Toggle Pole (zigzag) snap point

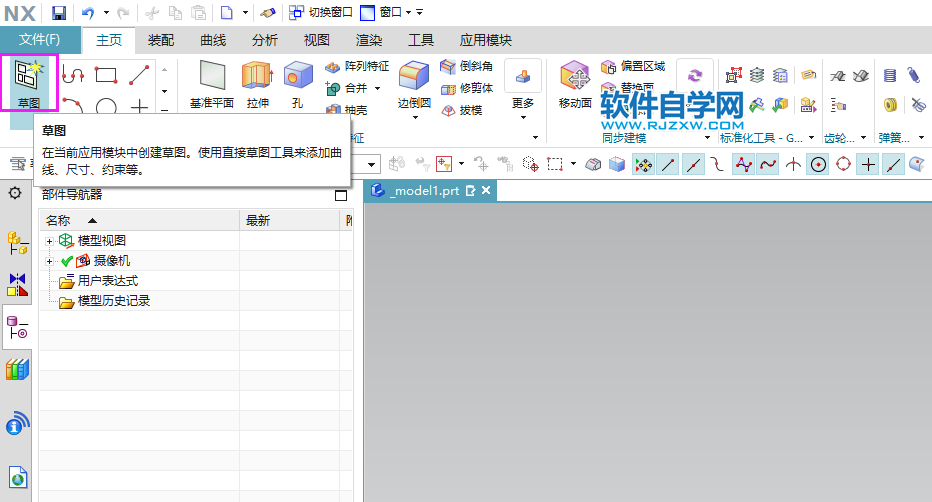[x=743, y=164]
